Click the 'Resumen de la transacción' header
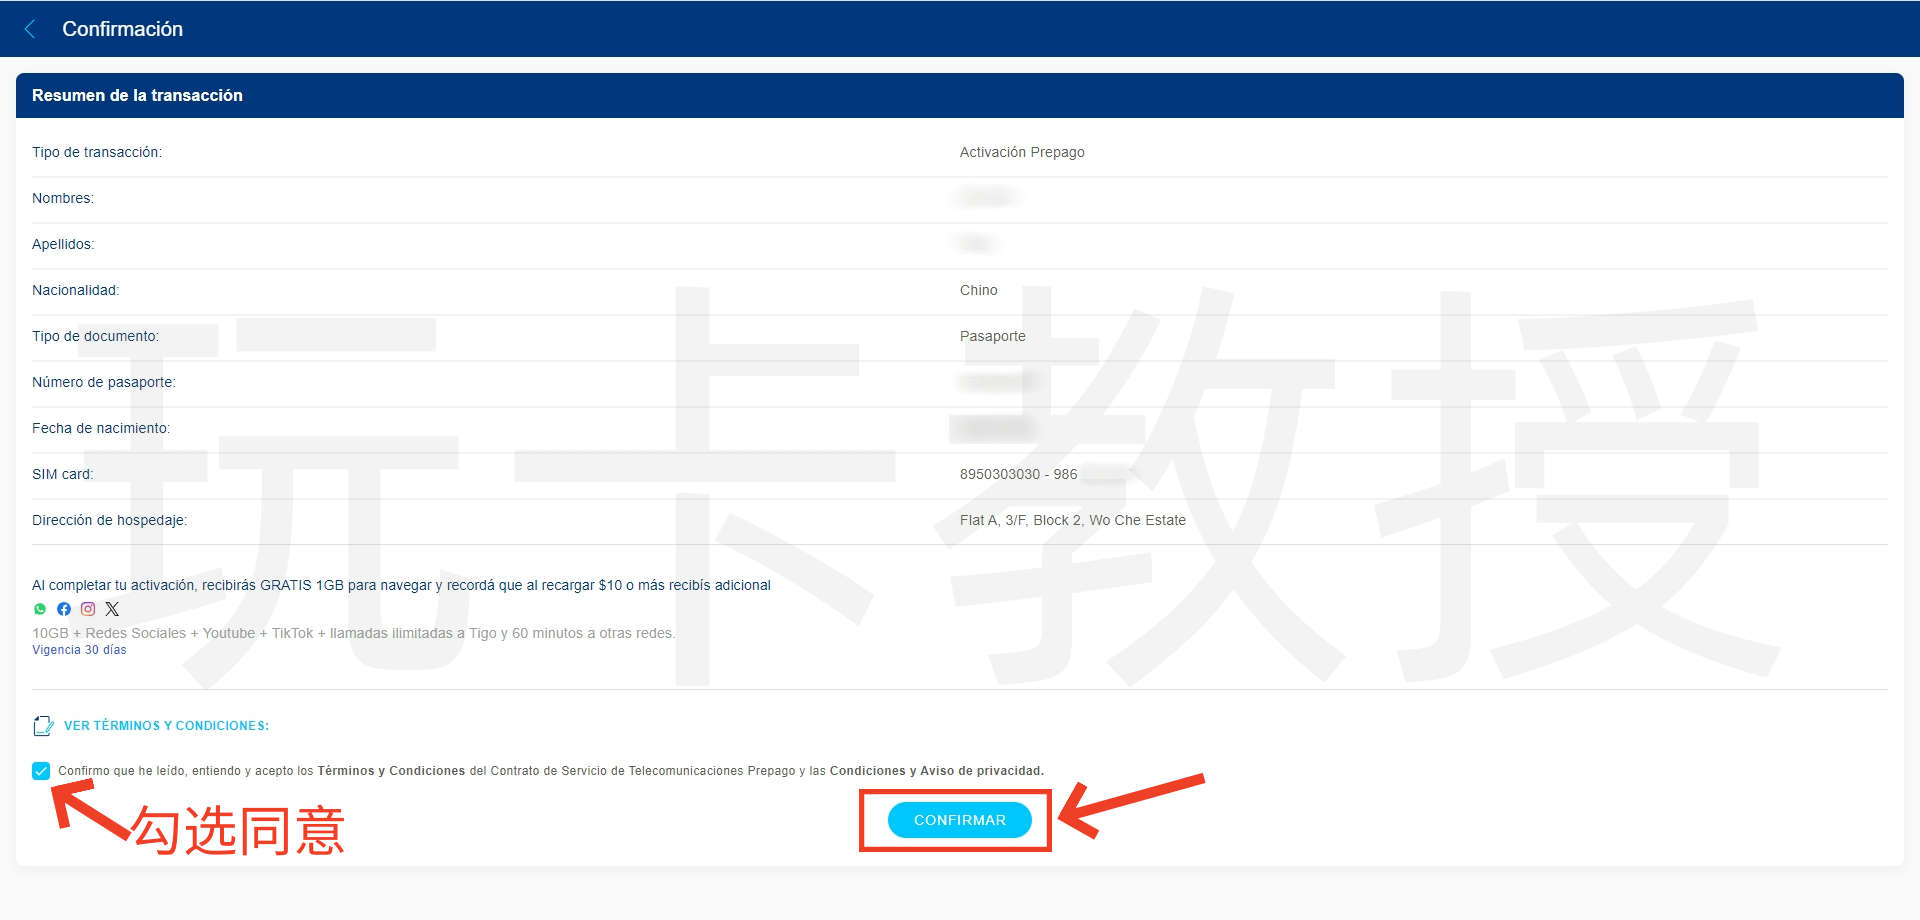Image resolution: width=1920 pixels, height=920 pixels. tap(137, 96)
